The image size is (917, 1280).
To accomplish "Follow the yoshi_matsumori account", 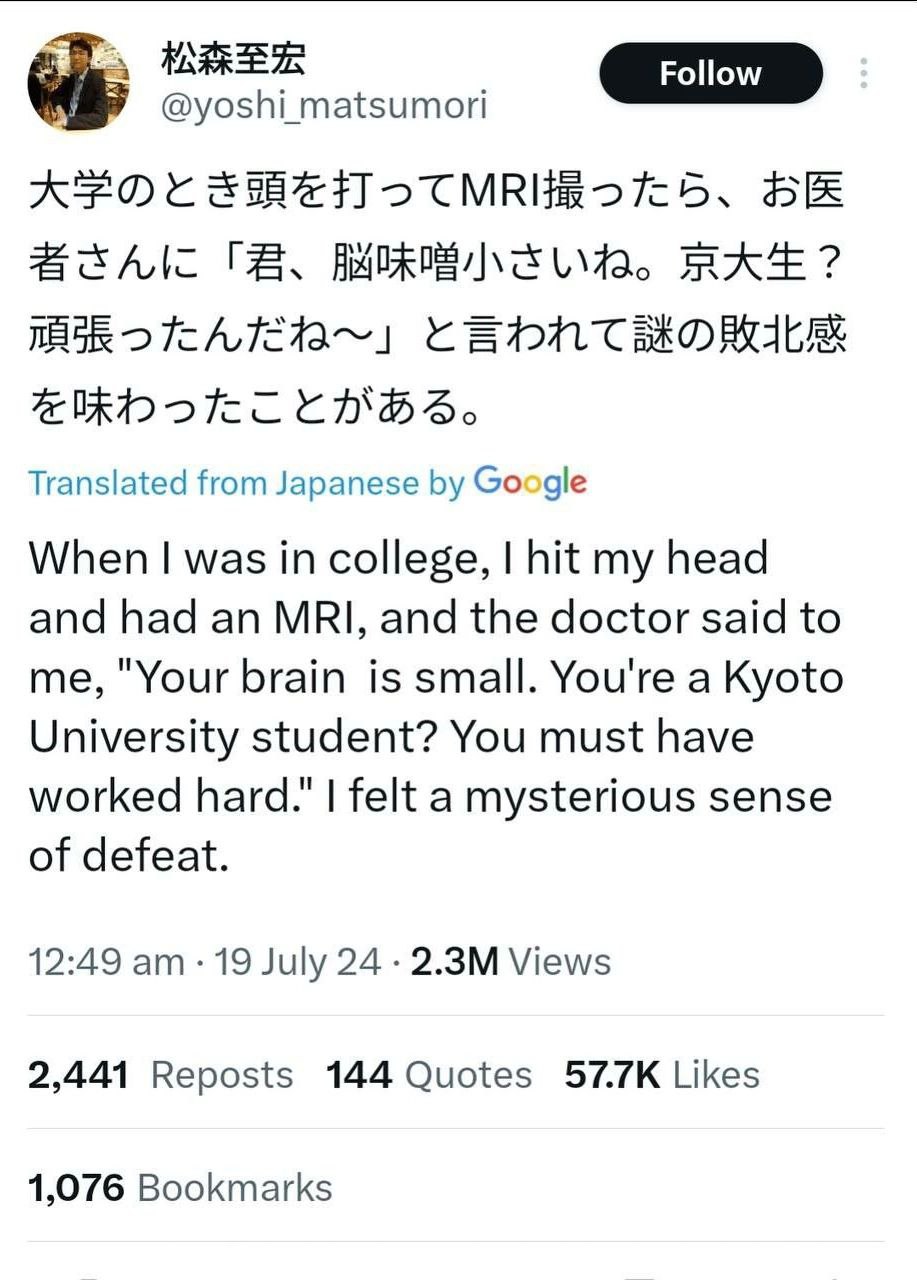I will click(710, 73).
